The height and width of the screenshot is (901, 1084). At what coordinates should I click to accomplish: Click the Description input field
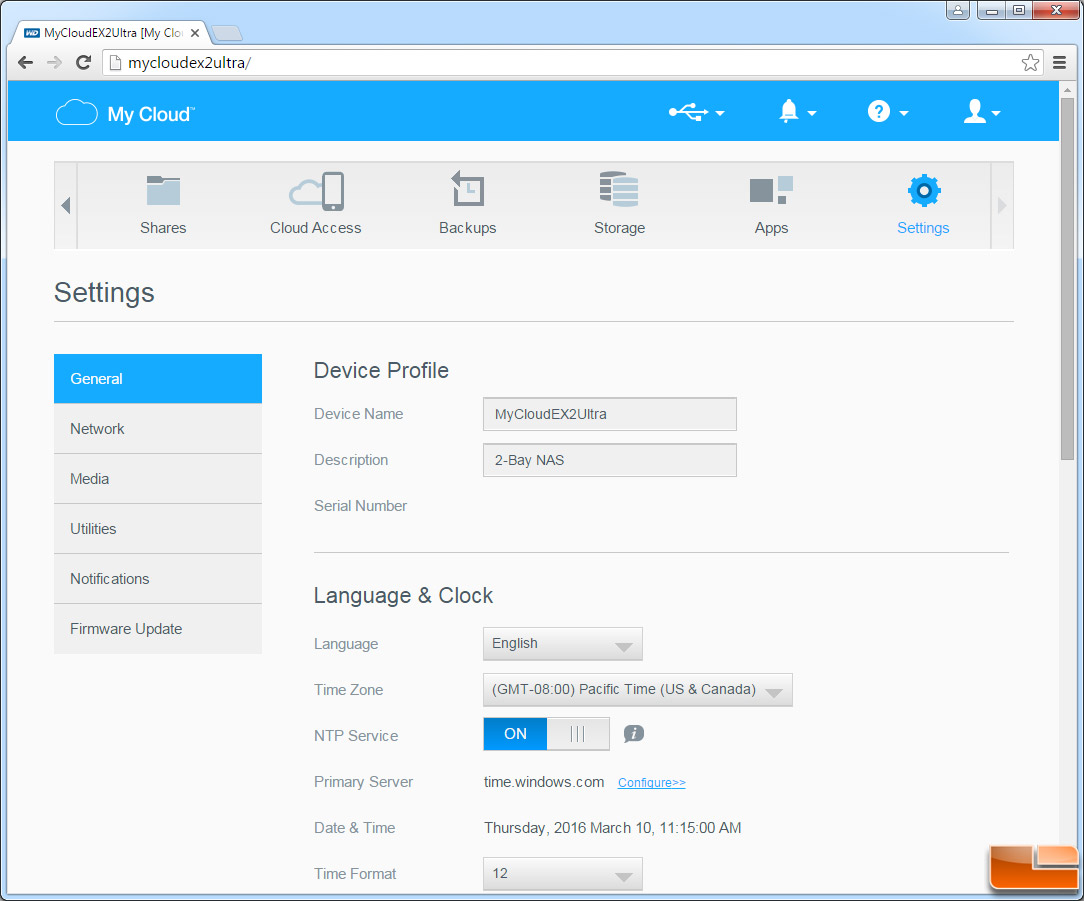(x=610, y=460)
